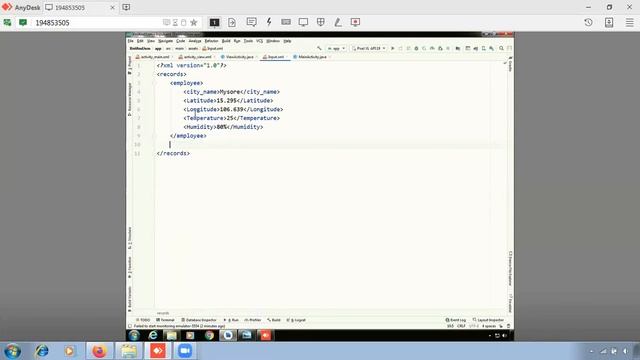640x360 pixels.
Task: Click the AnyDesk actions lightning bolt icon
Action: 269,22
